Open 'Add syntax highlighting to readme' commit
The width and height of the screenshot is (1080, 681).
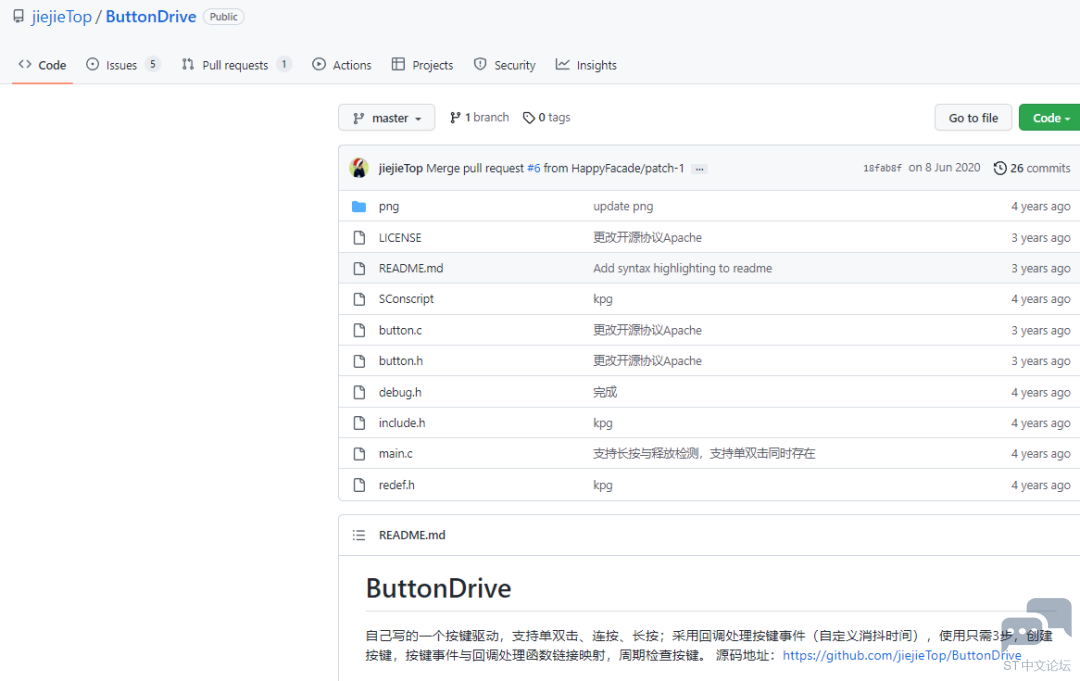(x=683, y=269)
